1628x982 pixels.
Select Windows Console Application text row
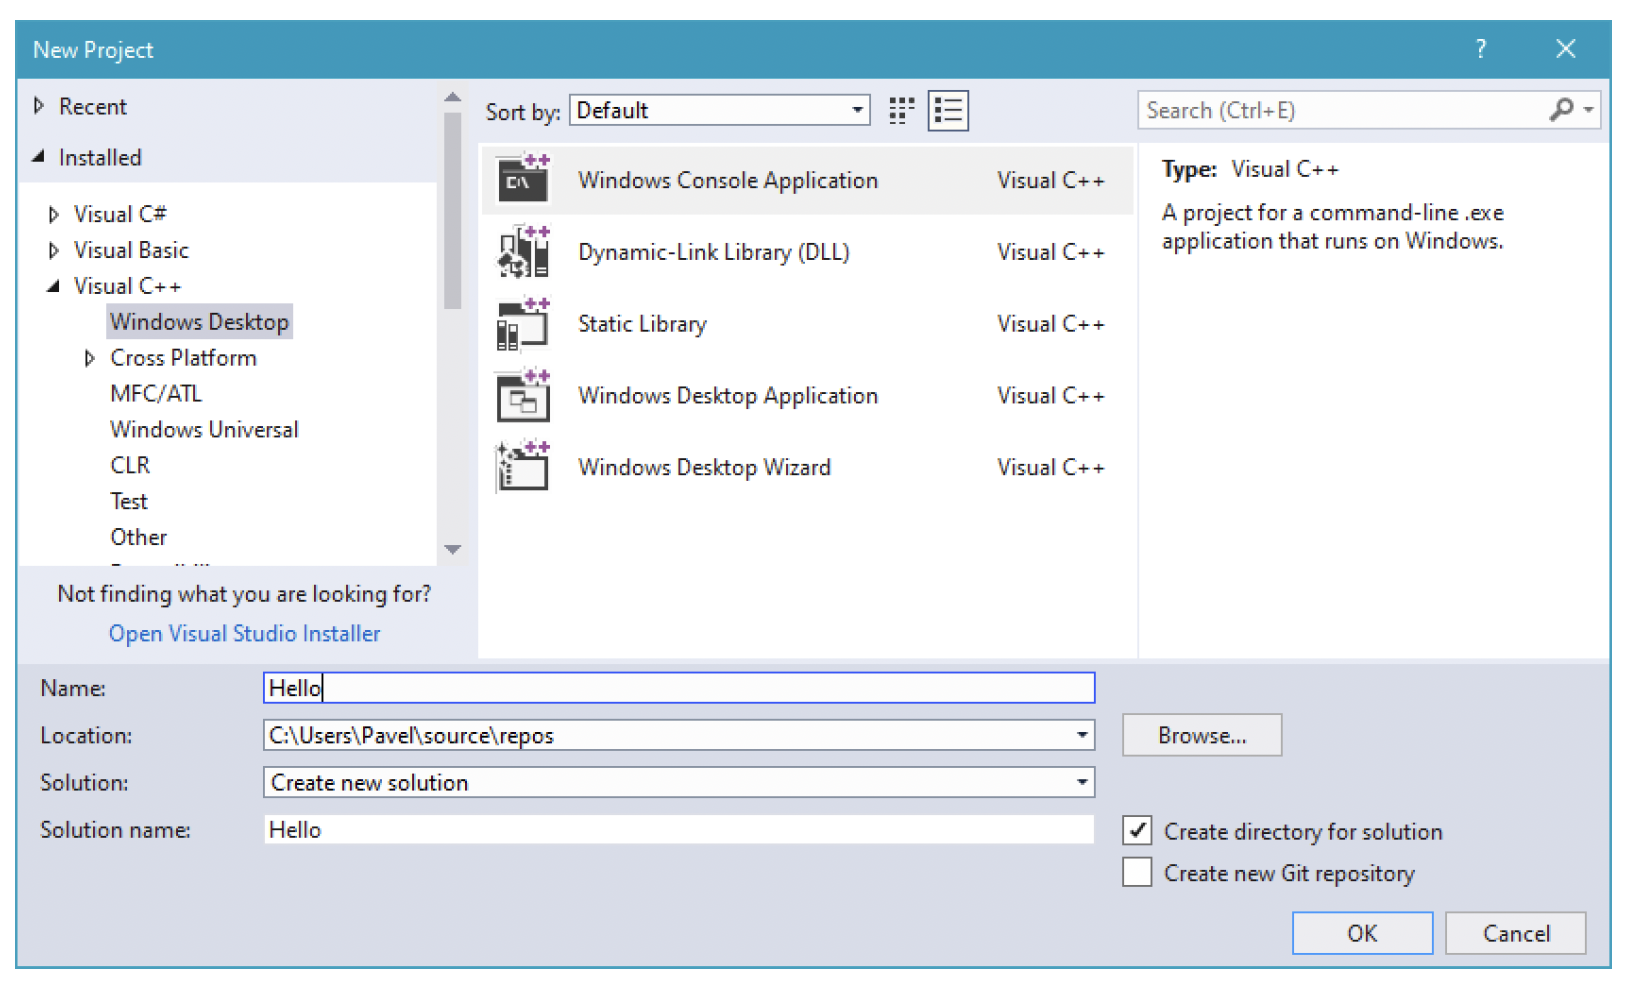[807, 180]
